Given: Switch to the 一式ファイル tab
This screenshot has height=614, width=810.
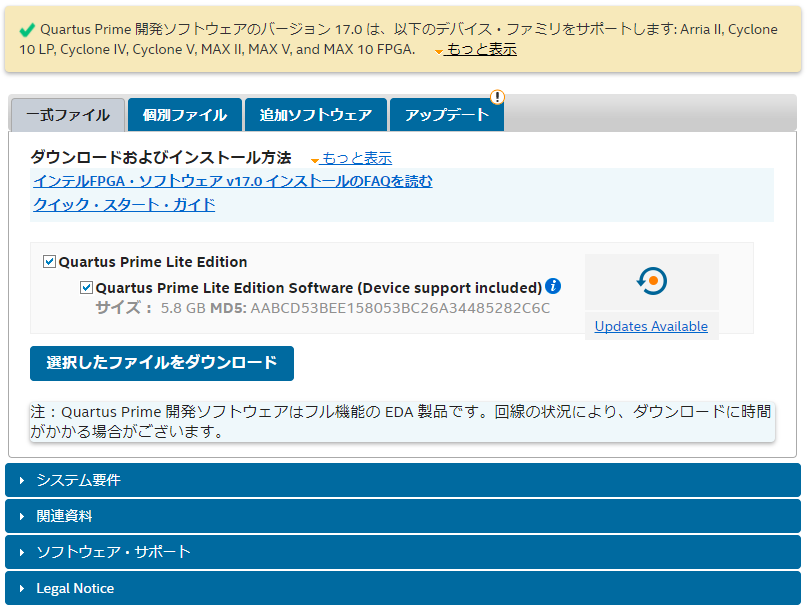Looking at the screenshot, I should [x=68, y=115].
